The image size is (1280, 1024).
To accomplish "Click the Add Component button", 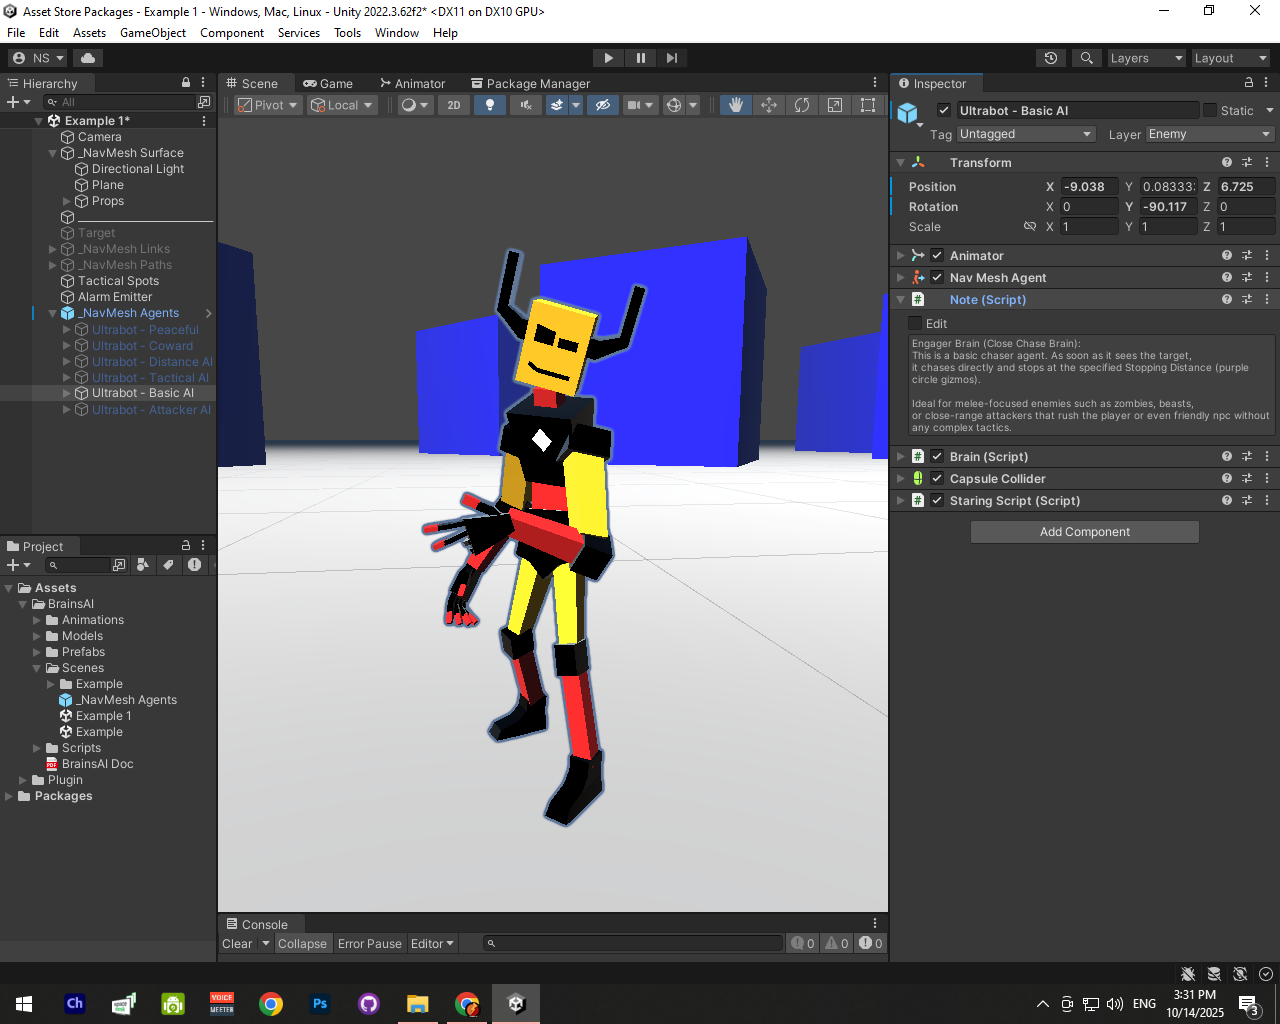I will (1084, 532).
